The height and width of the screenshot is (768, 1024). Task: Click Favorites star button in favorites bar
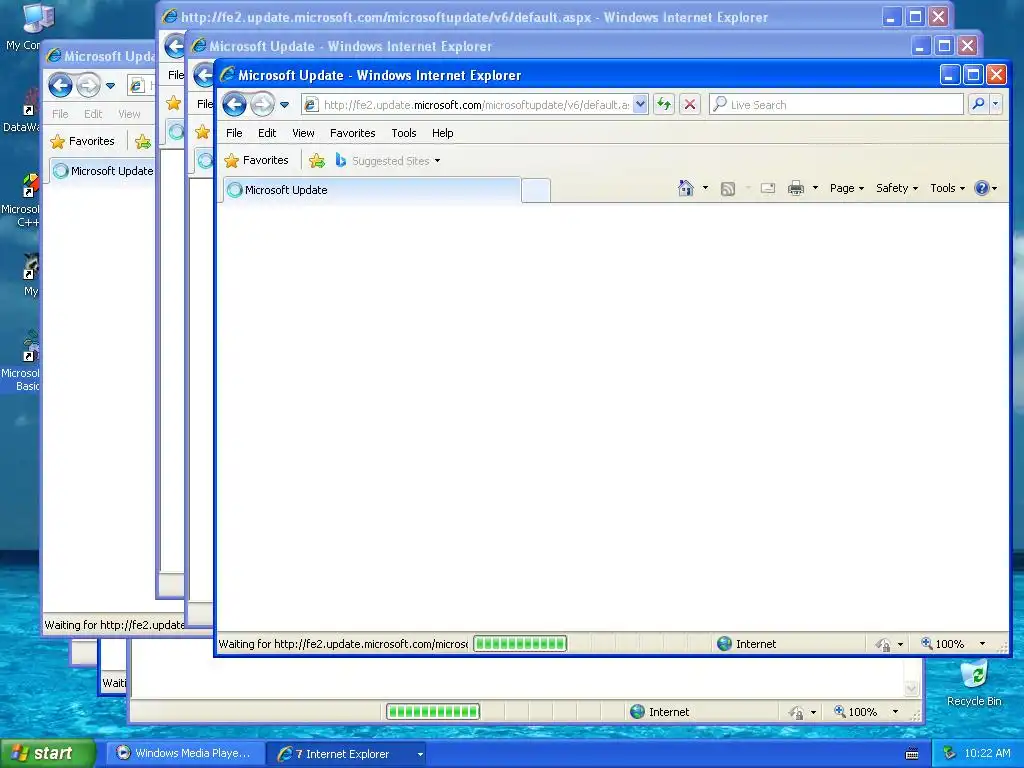click(257, 160)
